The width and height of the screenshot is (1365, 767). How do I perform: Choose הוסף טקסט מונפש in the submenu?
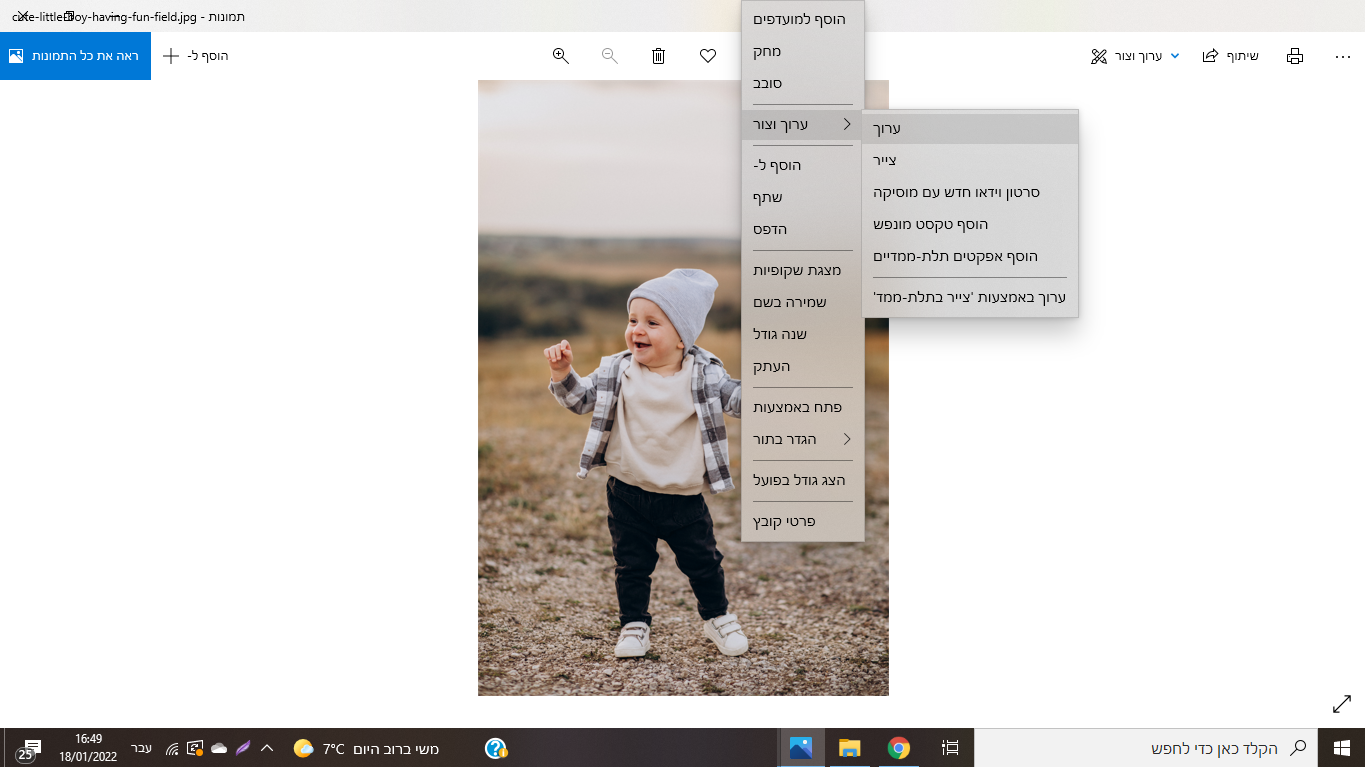(970, 225)
